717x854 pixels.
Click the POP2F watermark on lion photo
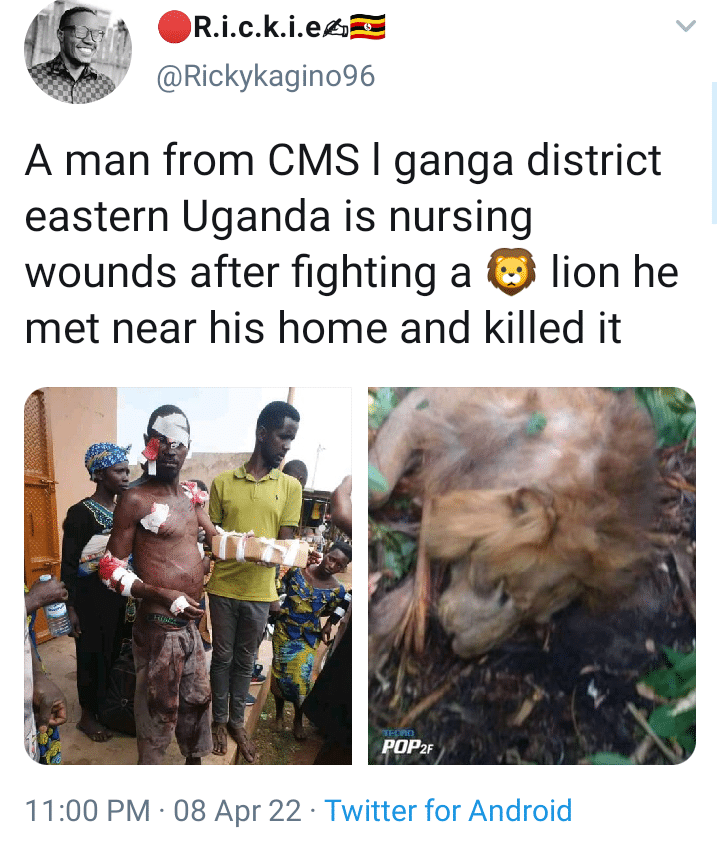point(407,746)
